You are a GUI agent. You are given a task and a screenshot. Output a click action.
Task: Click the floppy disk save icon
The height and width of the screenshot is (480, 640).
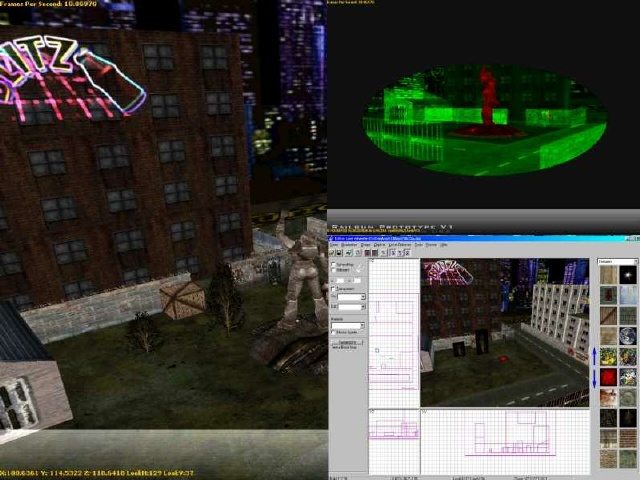point(339,253)
